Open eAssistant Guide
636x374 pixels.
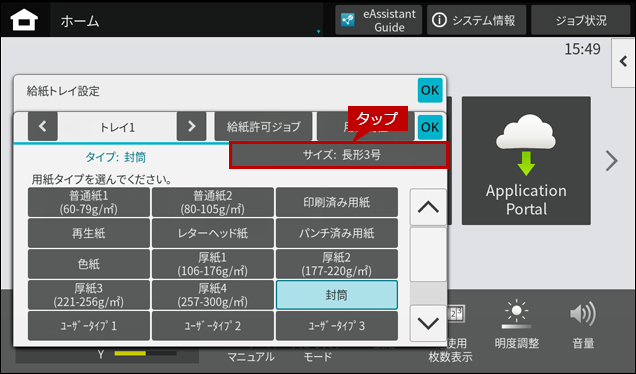[x=378, y=20]
